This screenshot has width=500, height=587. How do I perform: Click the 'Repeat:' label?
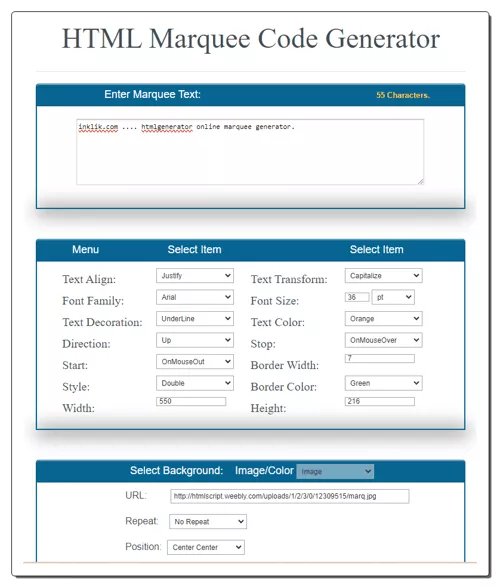tap(141, 521)
